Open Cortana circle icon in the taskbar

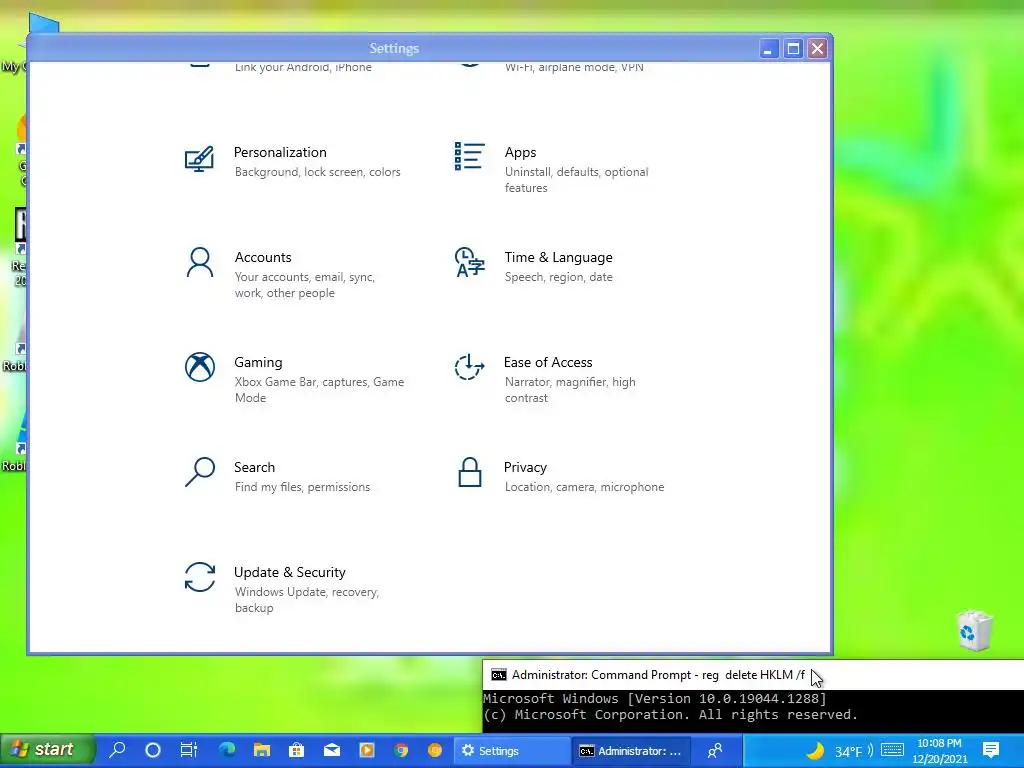tap(153, 750)
